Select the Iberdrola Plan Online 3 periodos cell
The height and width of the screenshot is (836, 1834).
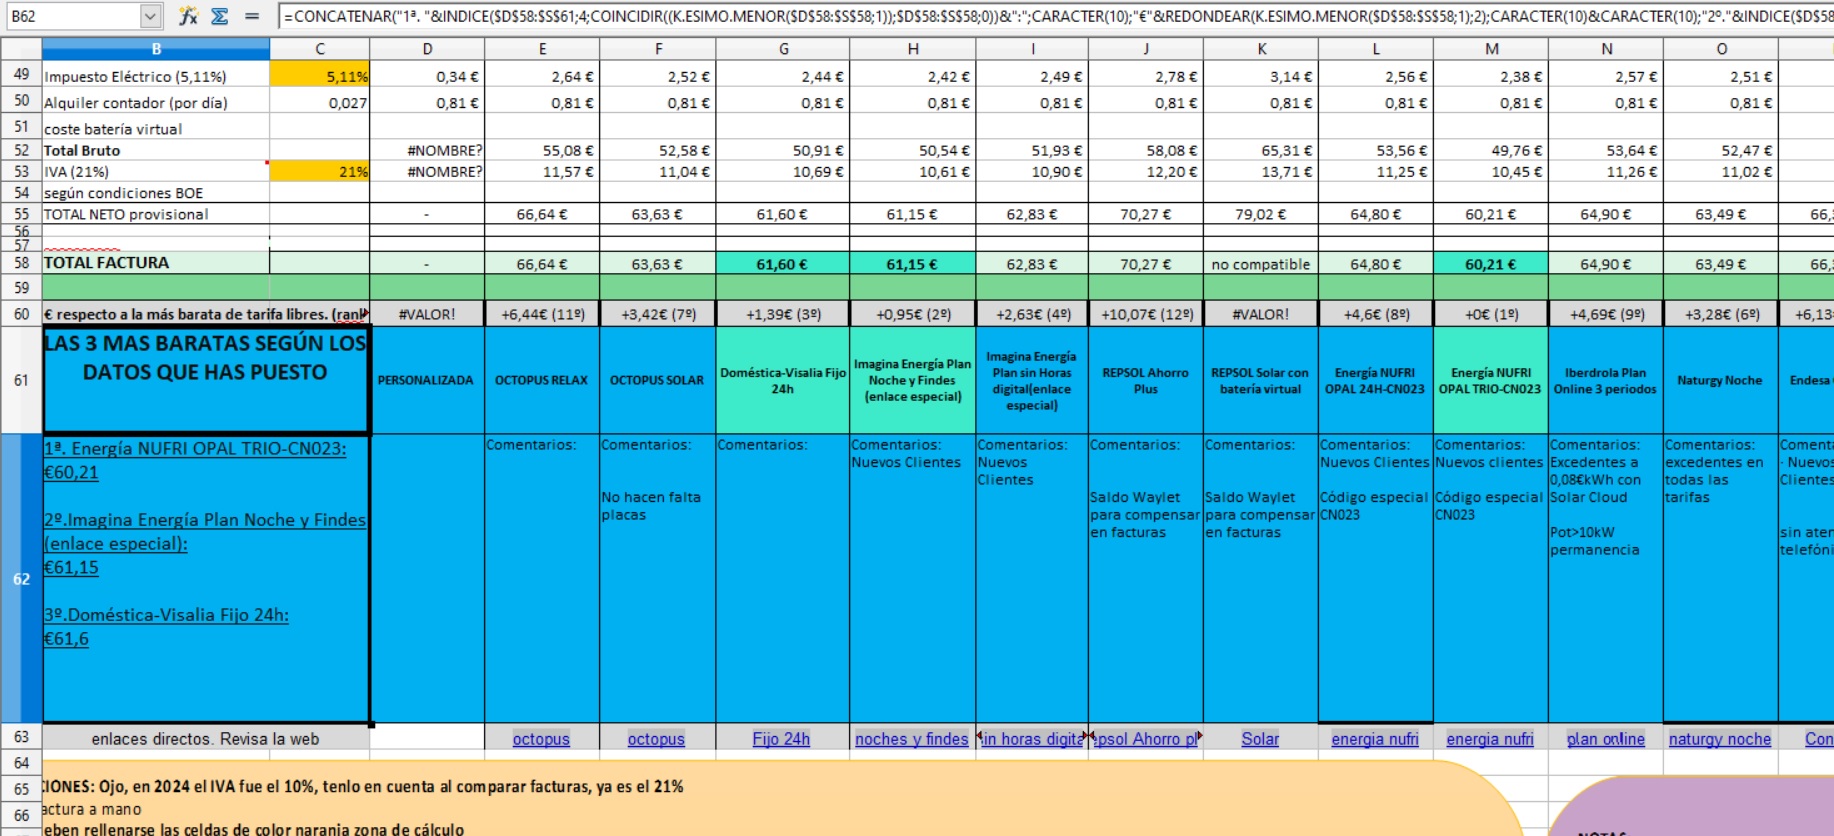point(1606,380)
